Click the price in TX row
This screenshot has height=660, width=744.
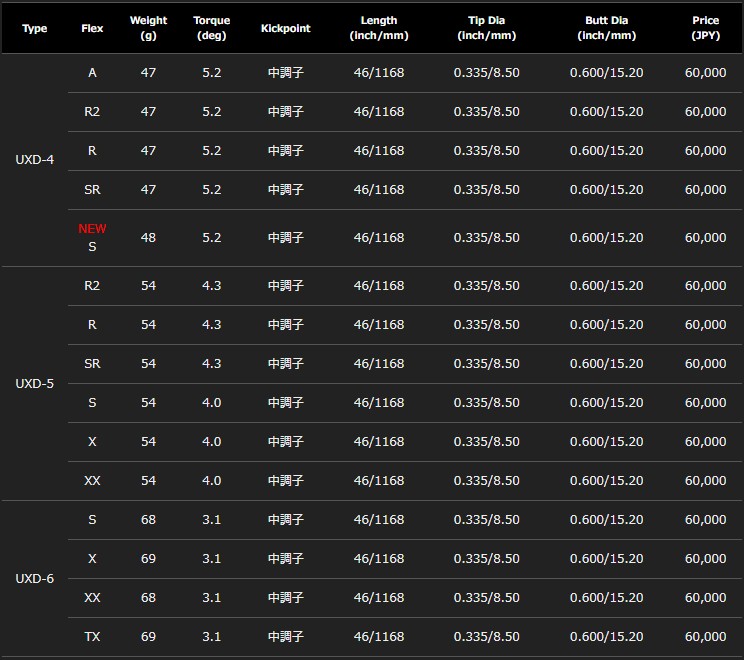pyautogui.click(x=706, y=636)
